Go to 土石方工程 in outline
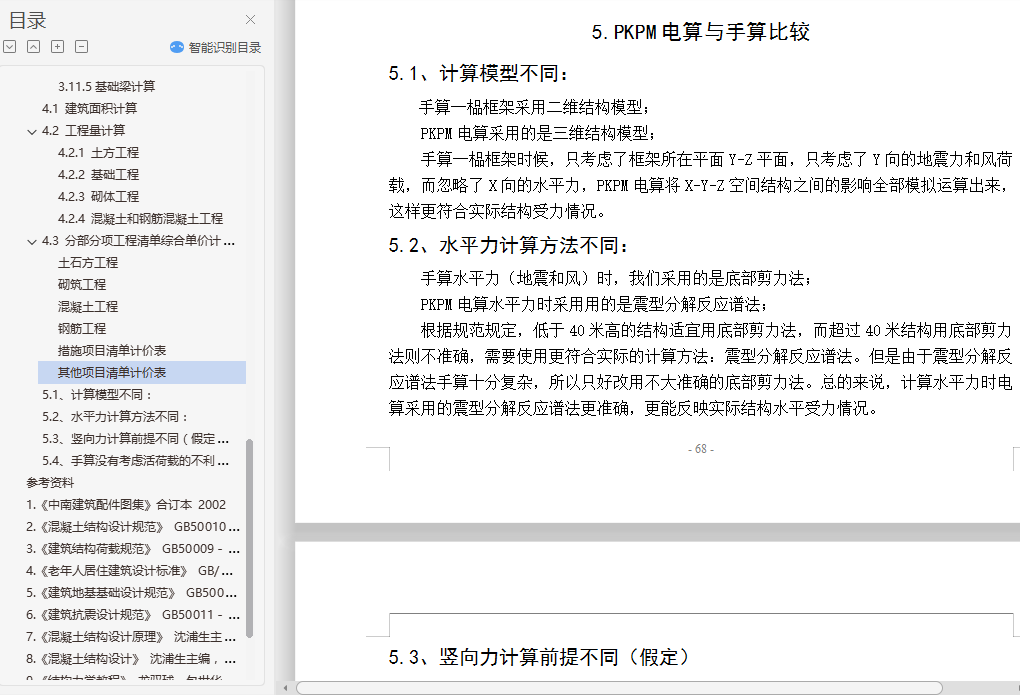The height and width of the screenshot is (695, 1020). [88, 263]
